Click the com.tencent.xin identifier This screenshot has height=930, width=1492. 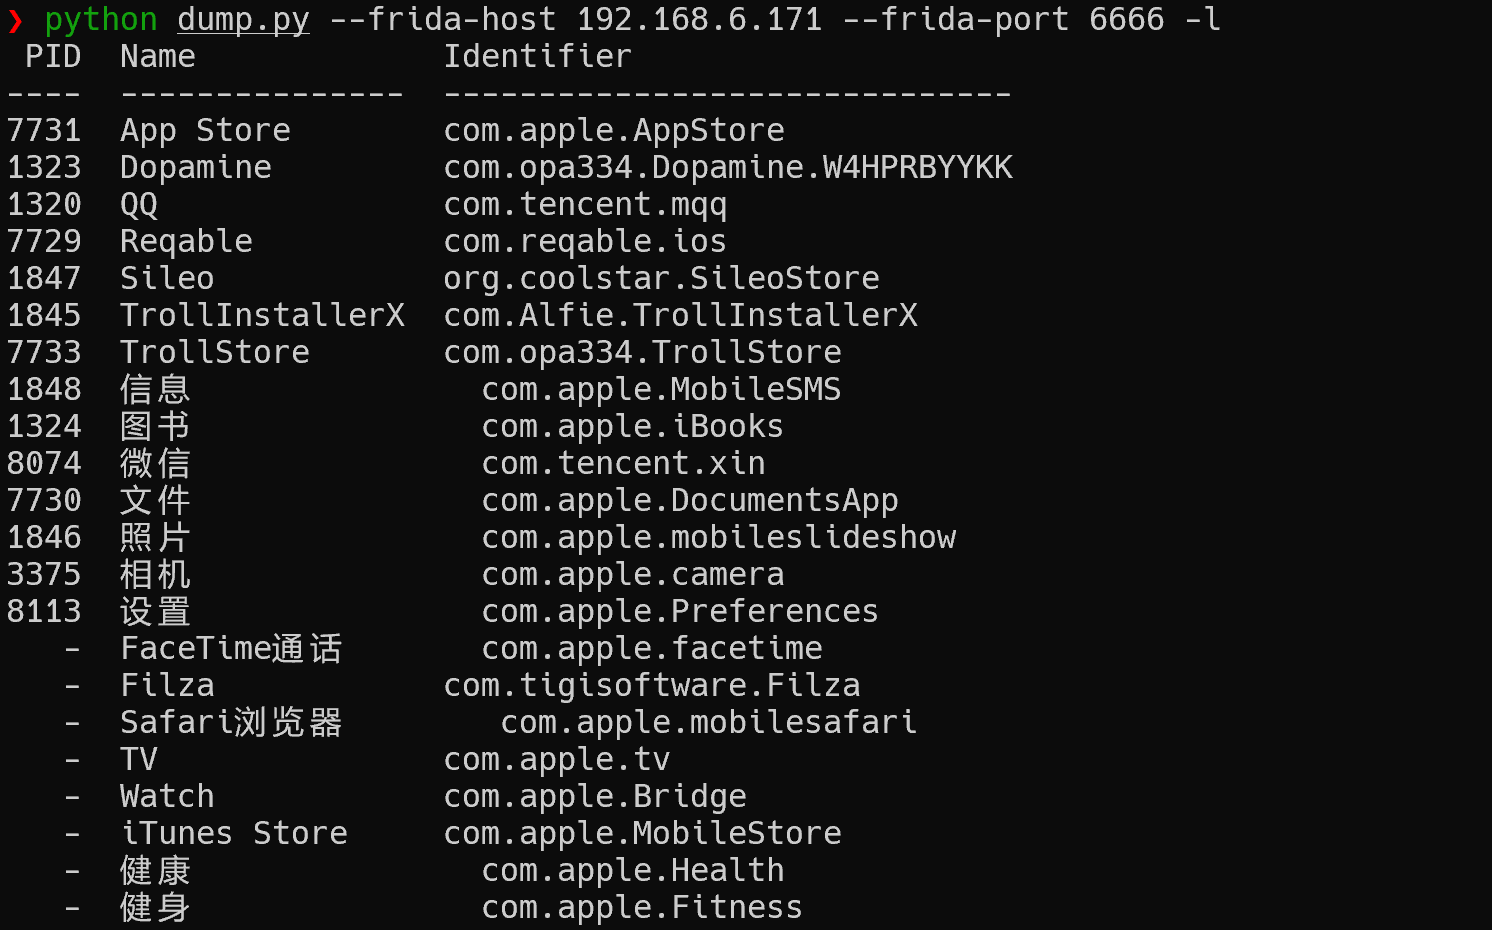[x=623, y=464]
